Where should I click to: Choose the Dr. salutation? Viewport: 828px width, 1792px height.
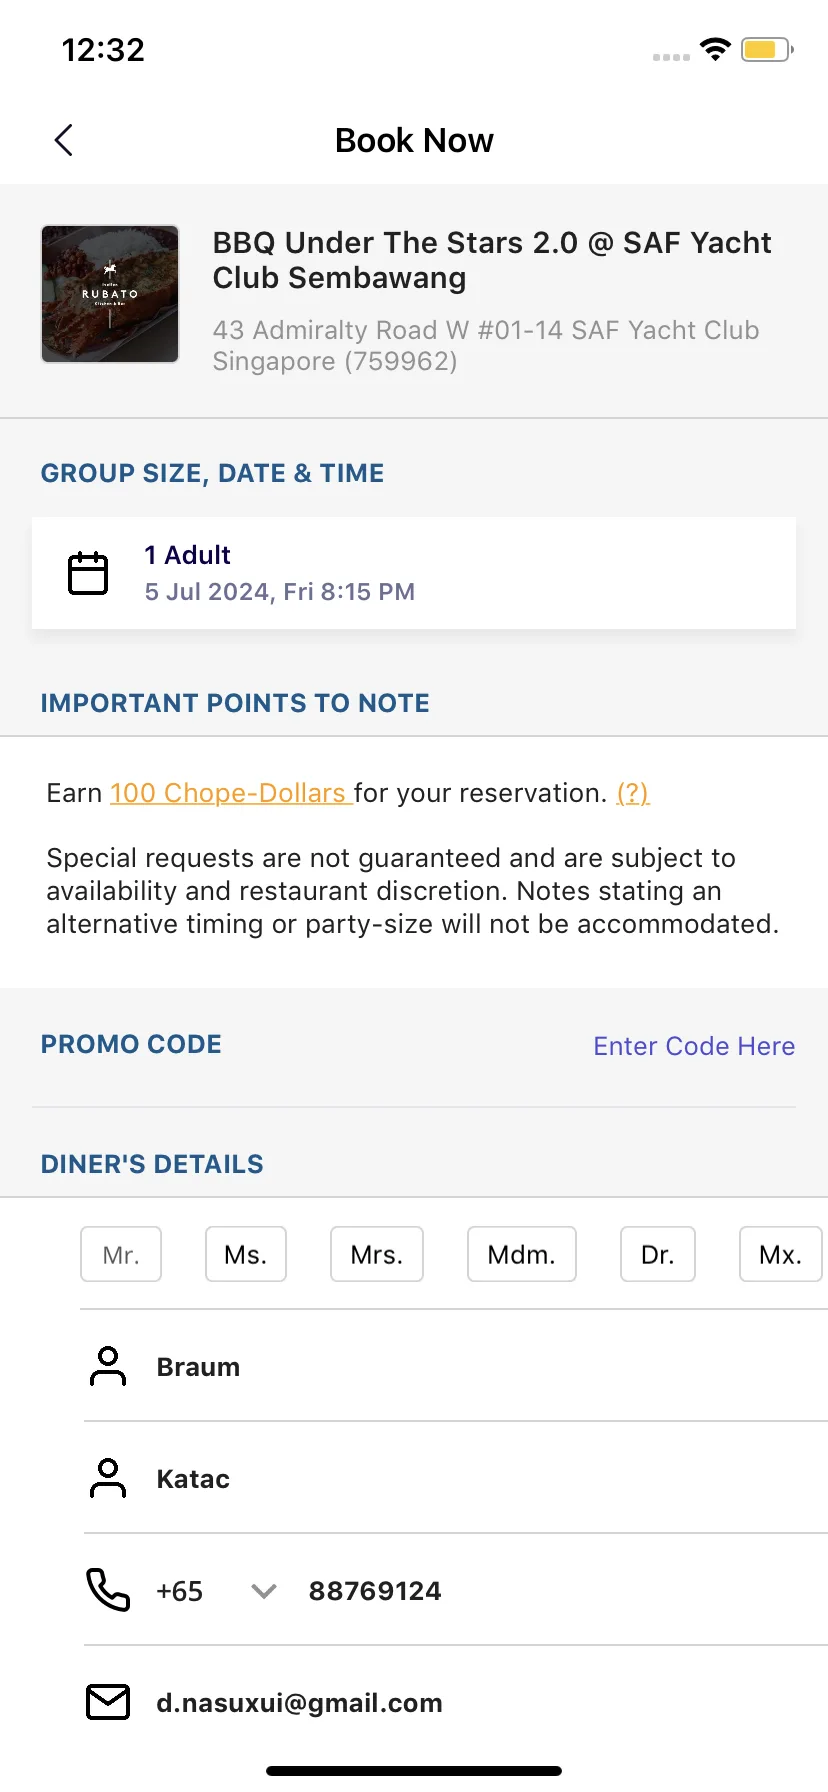pyautogui.click(x=658, y=1254)
